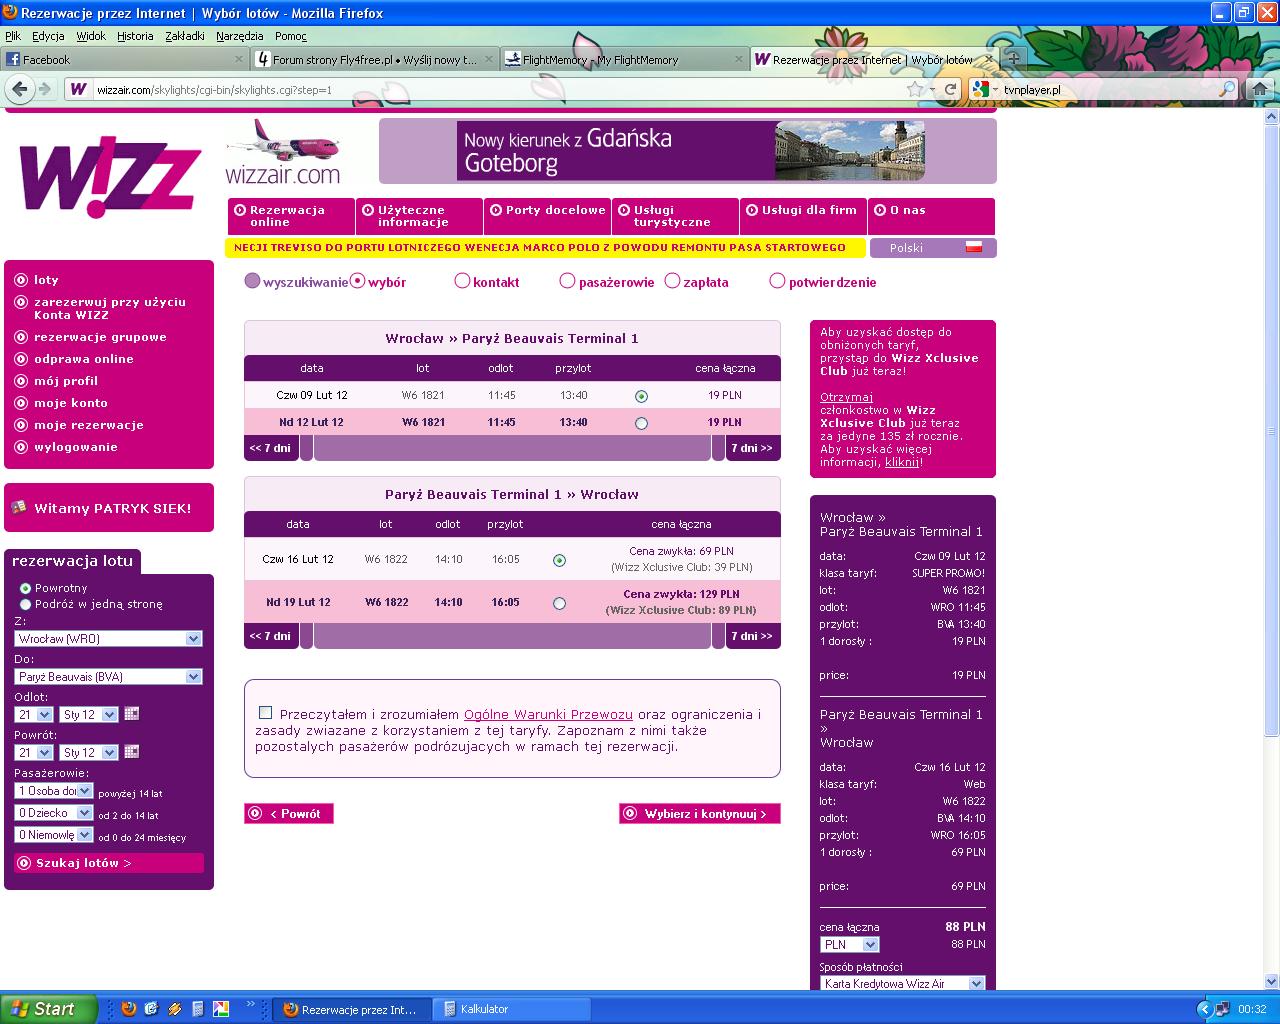Image resolution: width=1280 pixels, height=1024 pixels.
Task: Open a new tab with the plus button
Action: [1014, 59]
